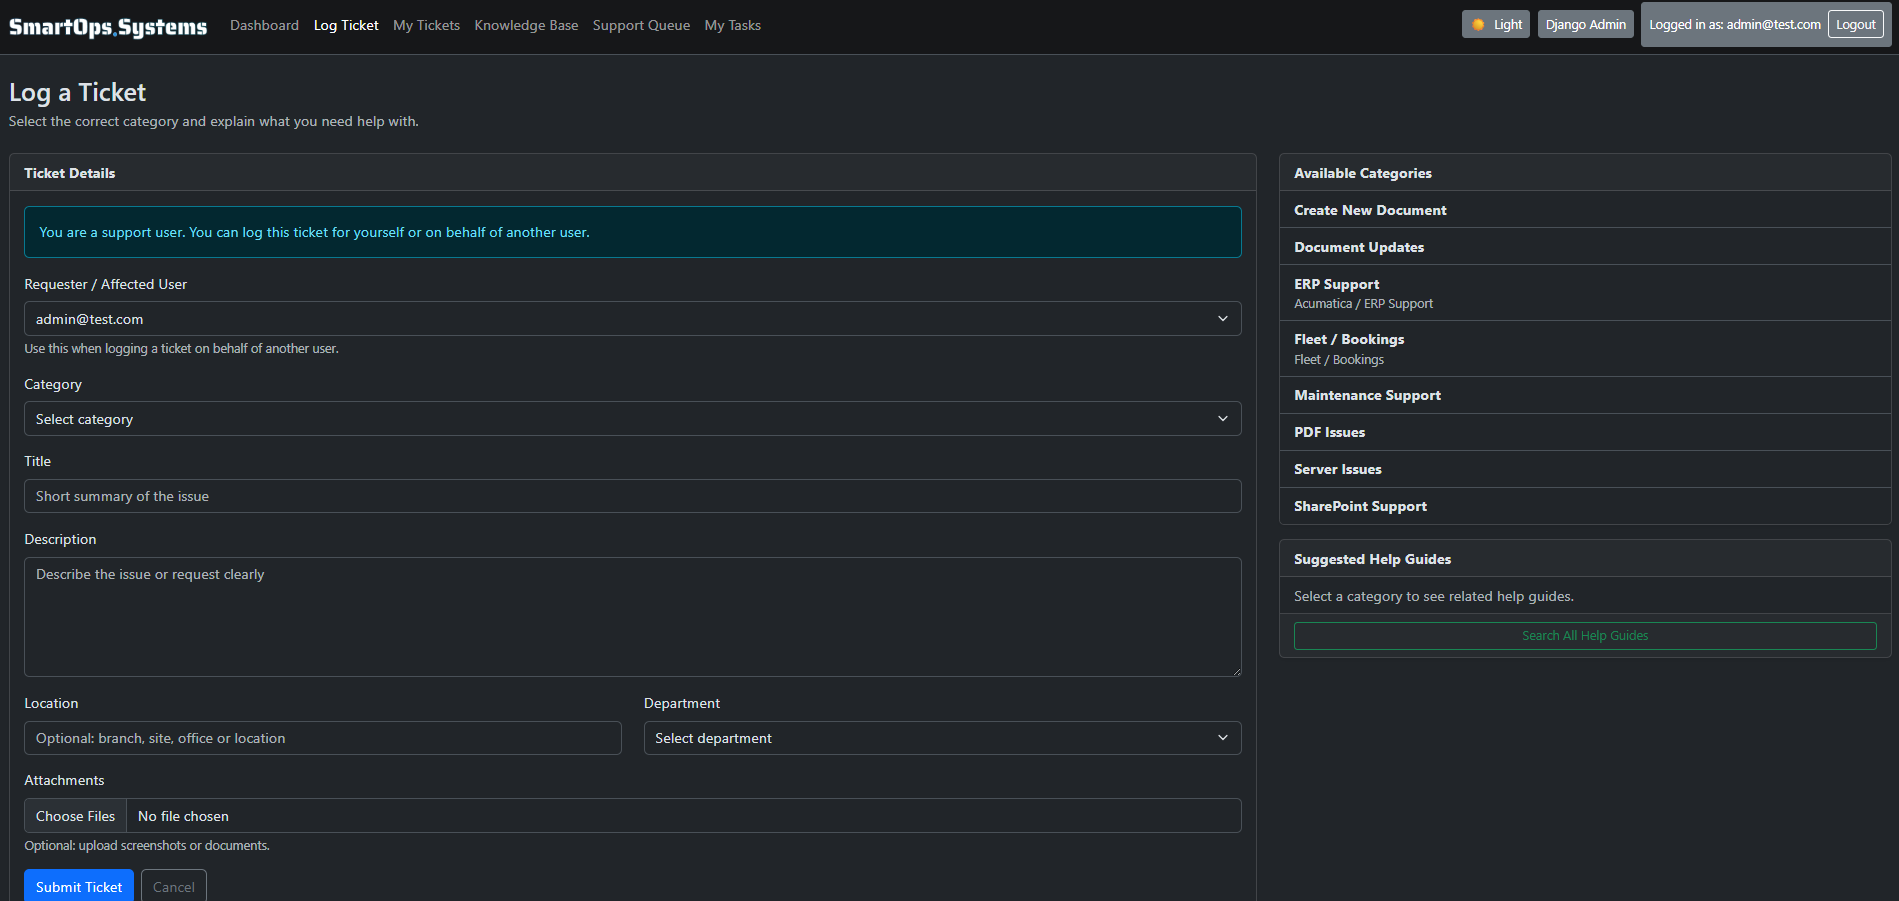Click the 'Acumatica / ERP Support' subtitle
The height and width of the screenshot is (901, 1899).
tap(1363, 304)
